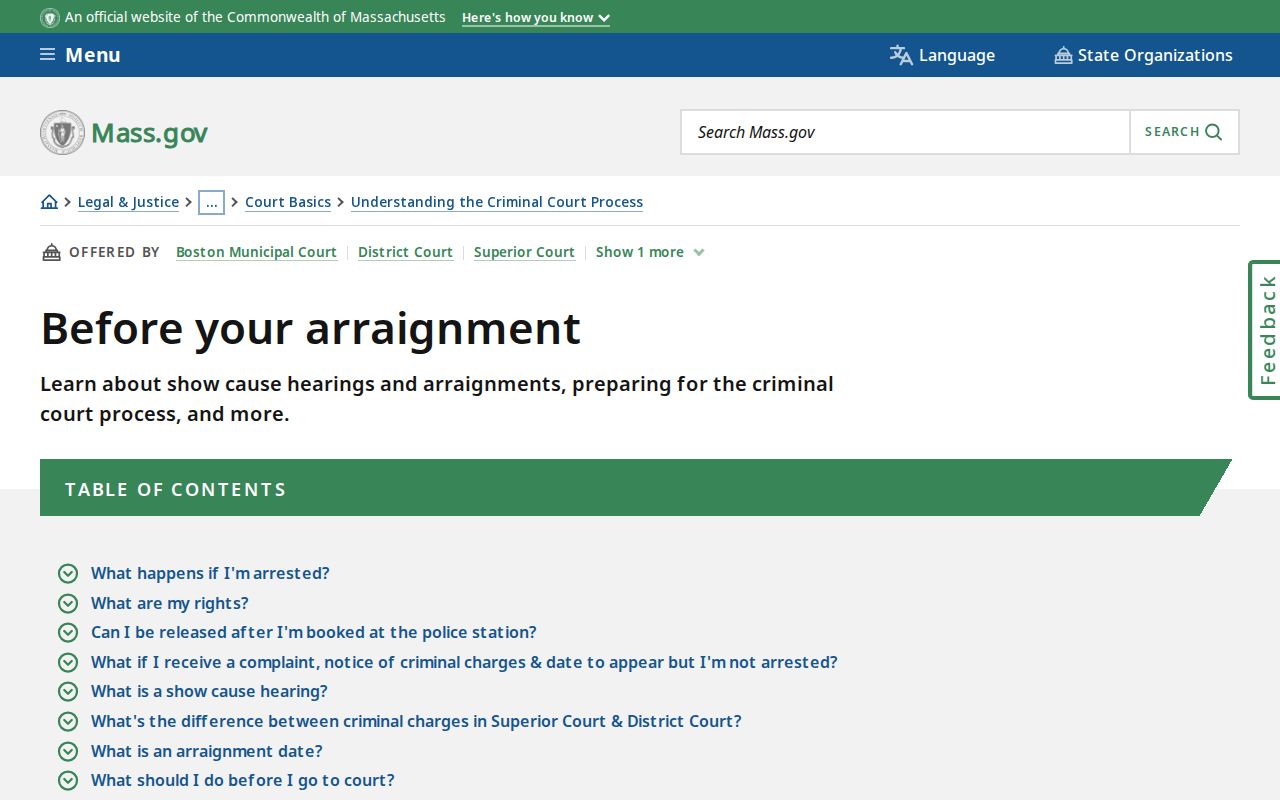Visit the Boston Municipal Court link

point(256,252)
